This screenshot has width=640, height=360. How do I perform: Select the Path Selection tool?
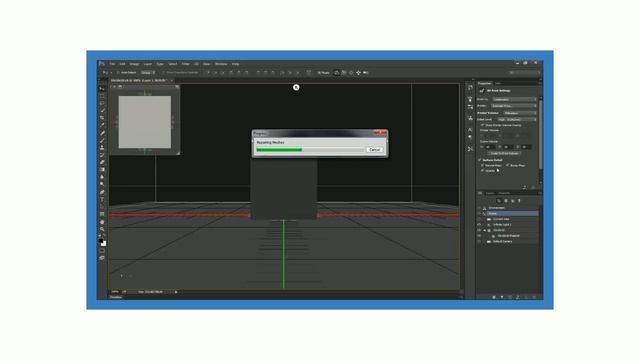pyautogui.click(x=102, y=207)
